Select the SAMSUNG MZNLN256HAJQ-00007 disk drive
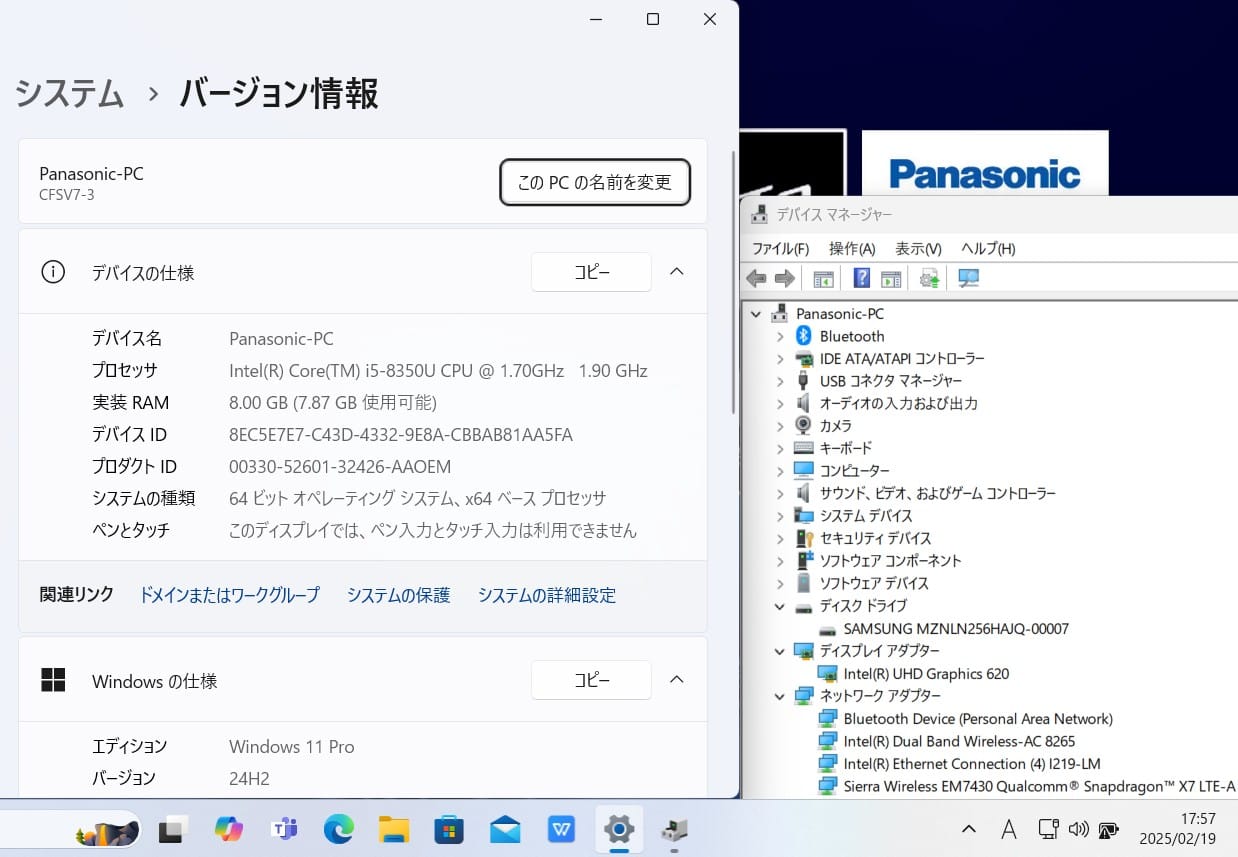 tap(955, 629)
